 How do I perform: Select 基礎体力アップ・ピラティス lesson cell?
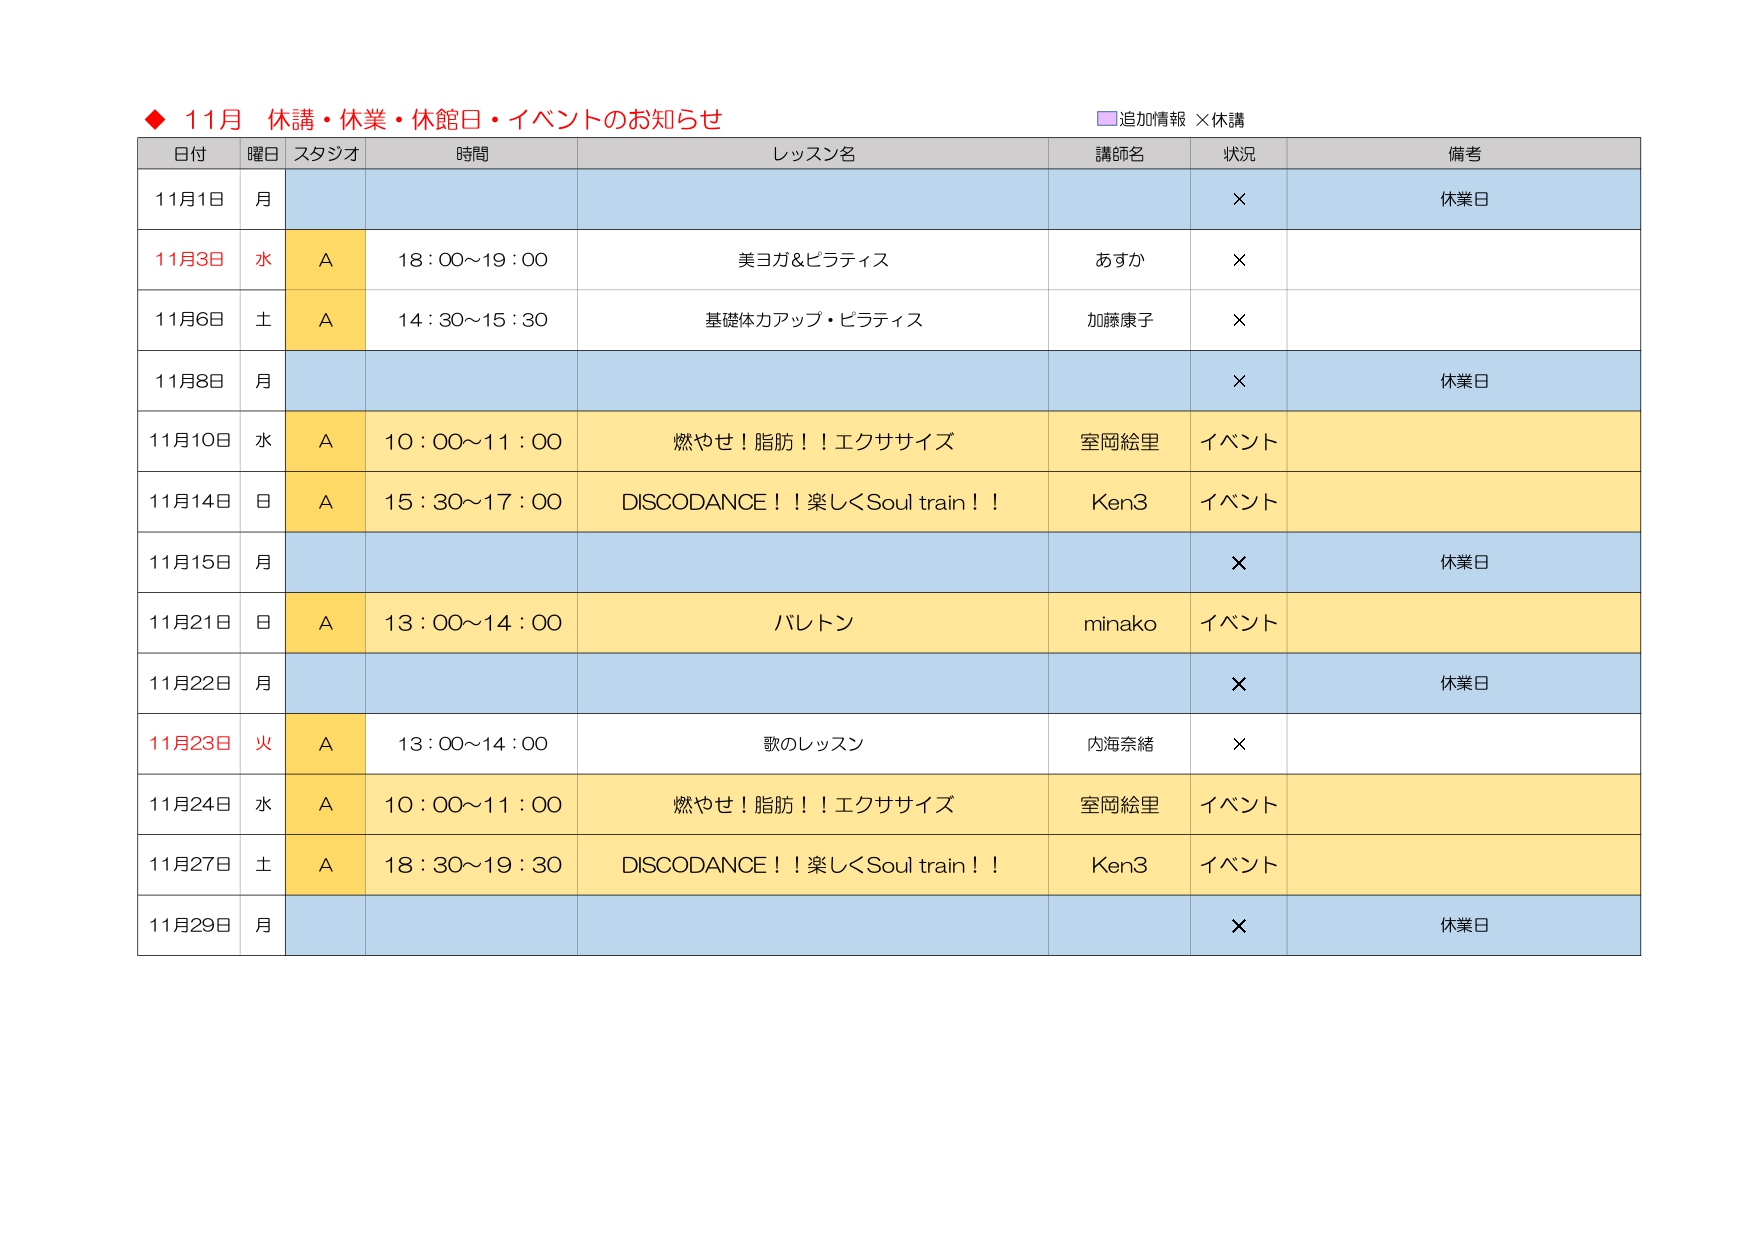[813, 320]
